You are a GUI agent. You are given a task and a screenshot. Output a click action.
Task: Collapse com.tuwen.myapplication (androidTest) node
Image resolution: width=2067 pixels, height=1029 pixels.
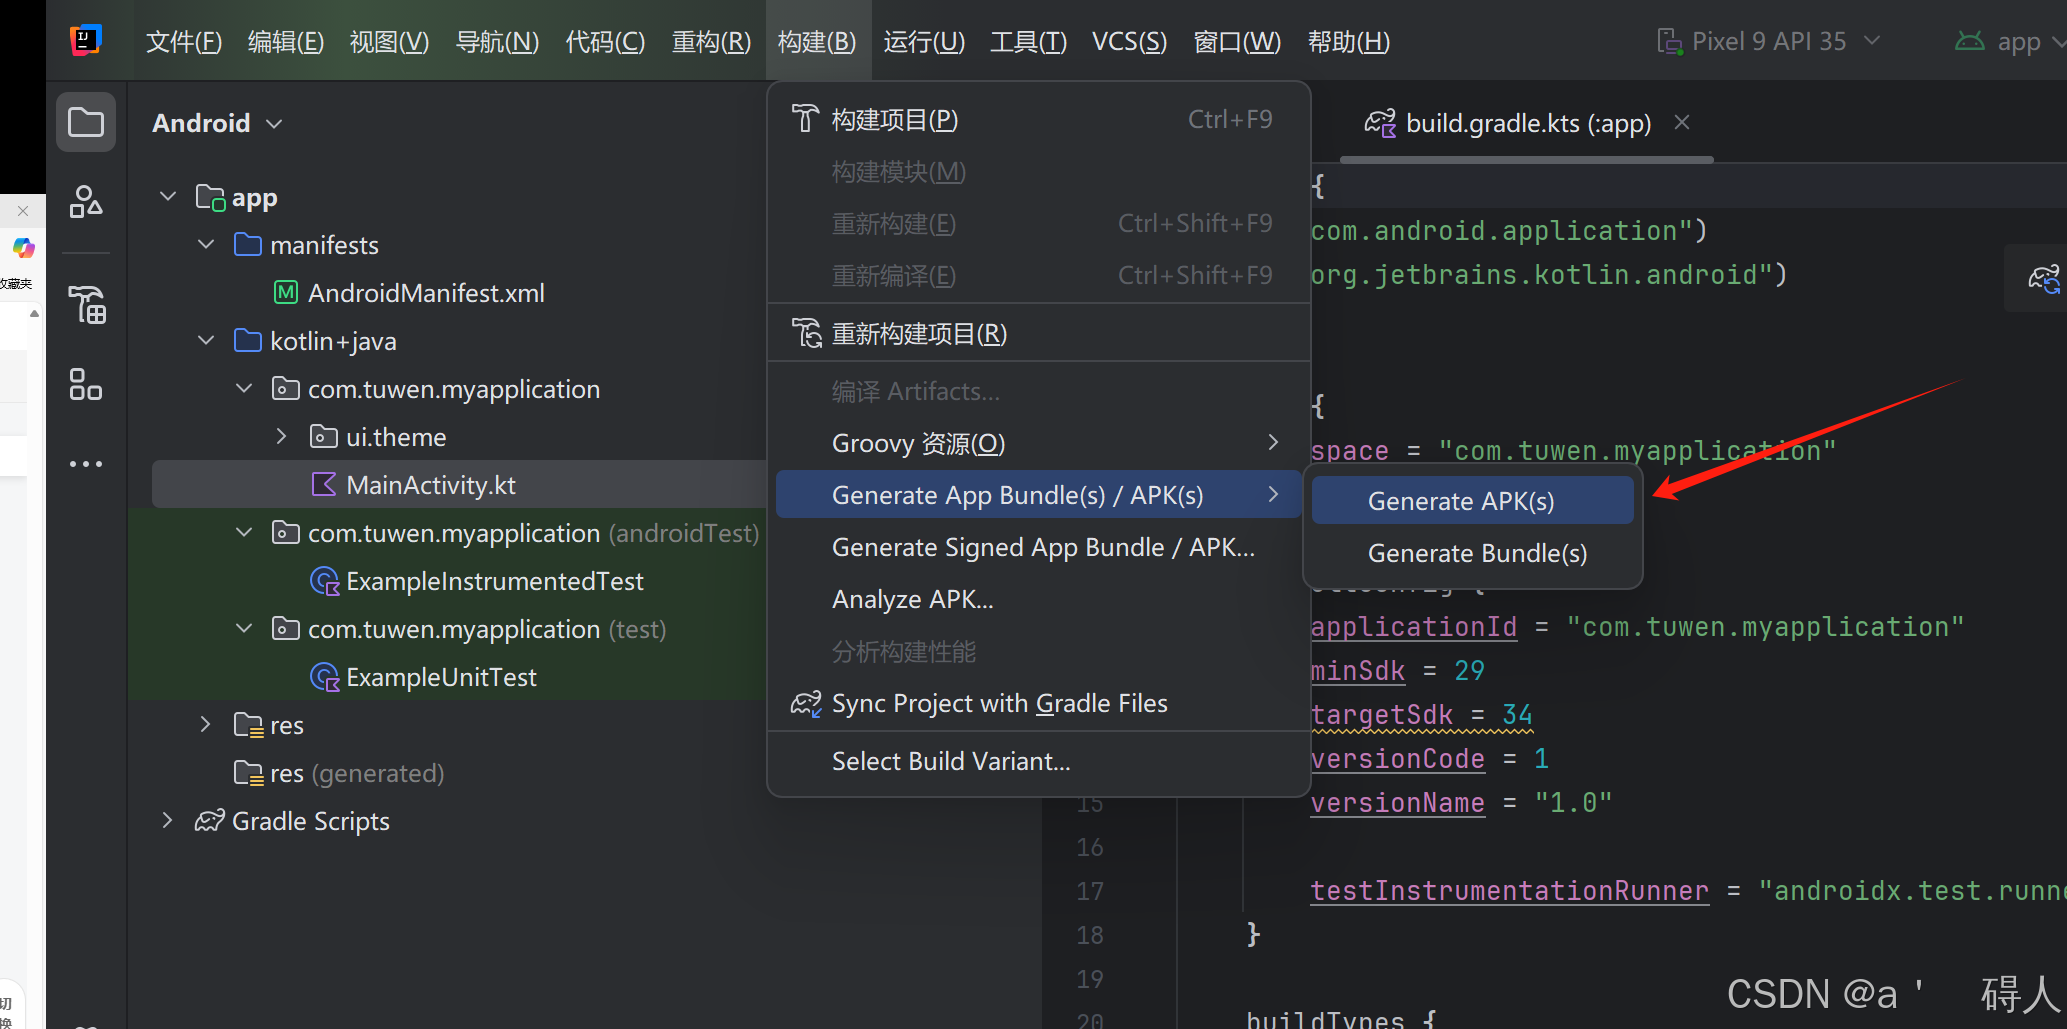pos(244,533)
